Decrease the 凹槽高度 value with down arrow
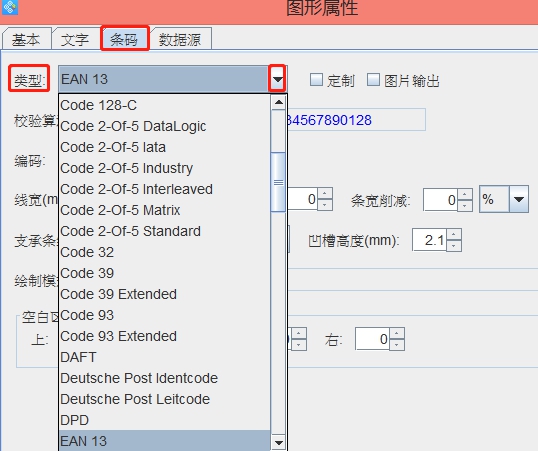The height and width of the screenshot is (451, 538). (454, 245)
